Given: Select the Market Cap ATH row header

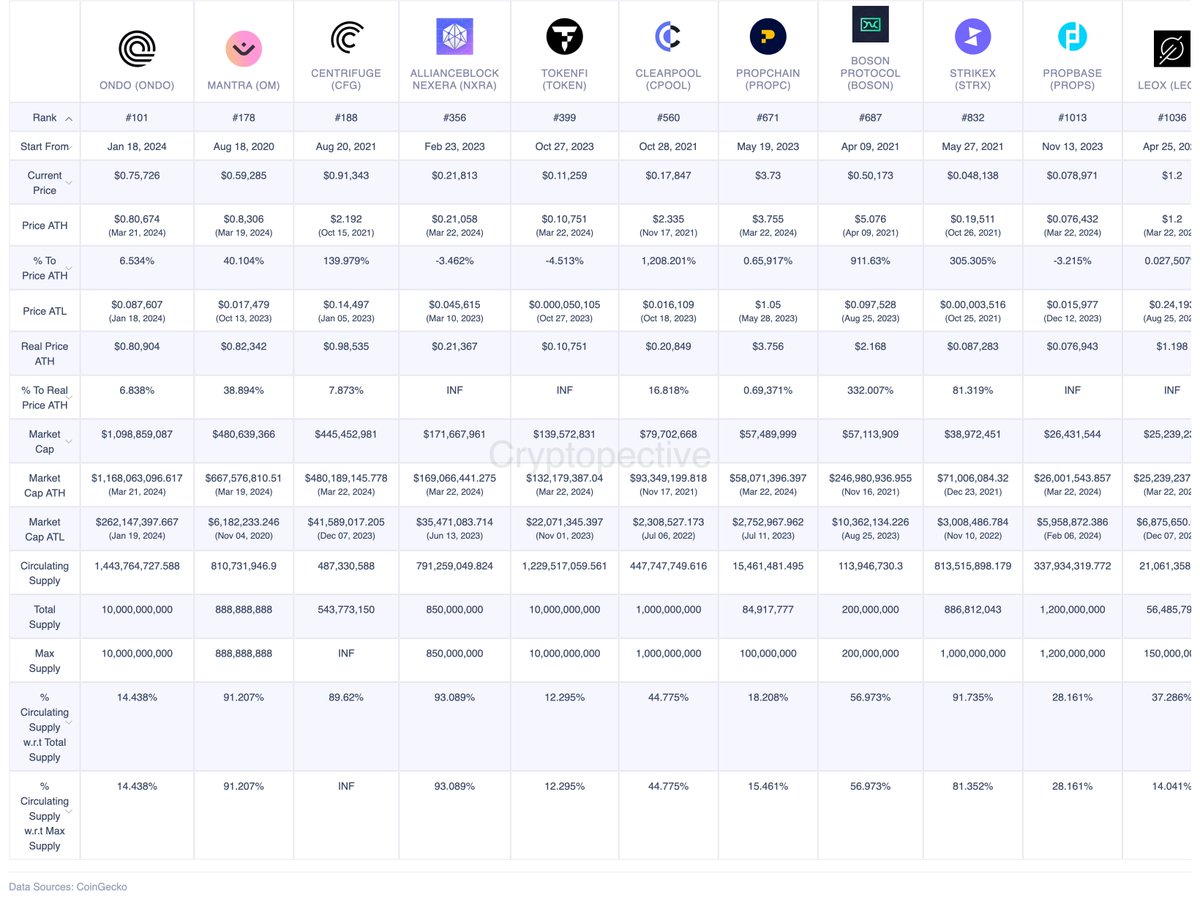Looking at the screenshot, I should coord(45,486).
